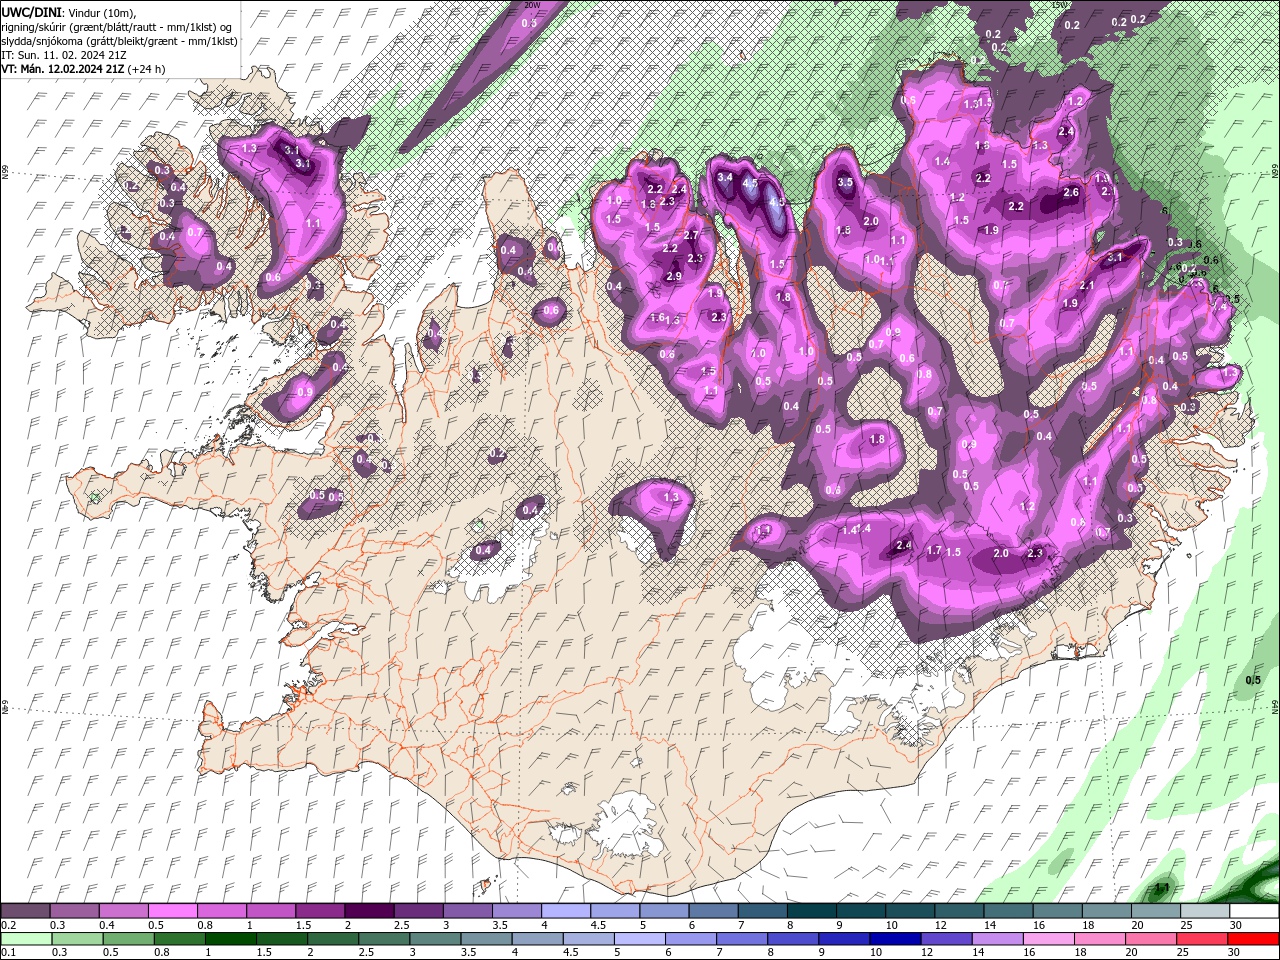Pick the darkest green 1 rain legend swatch
1280x960 pixels.
point(230,939)
